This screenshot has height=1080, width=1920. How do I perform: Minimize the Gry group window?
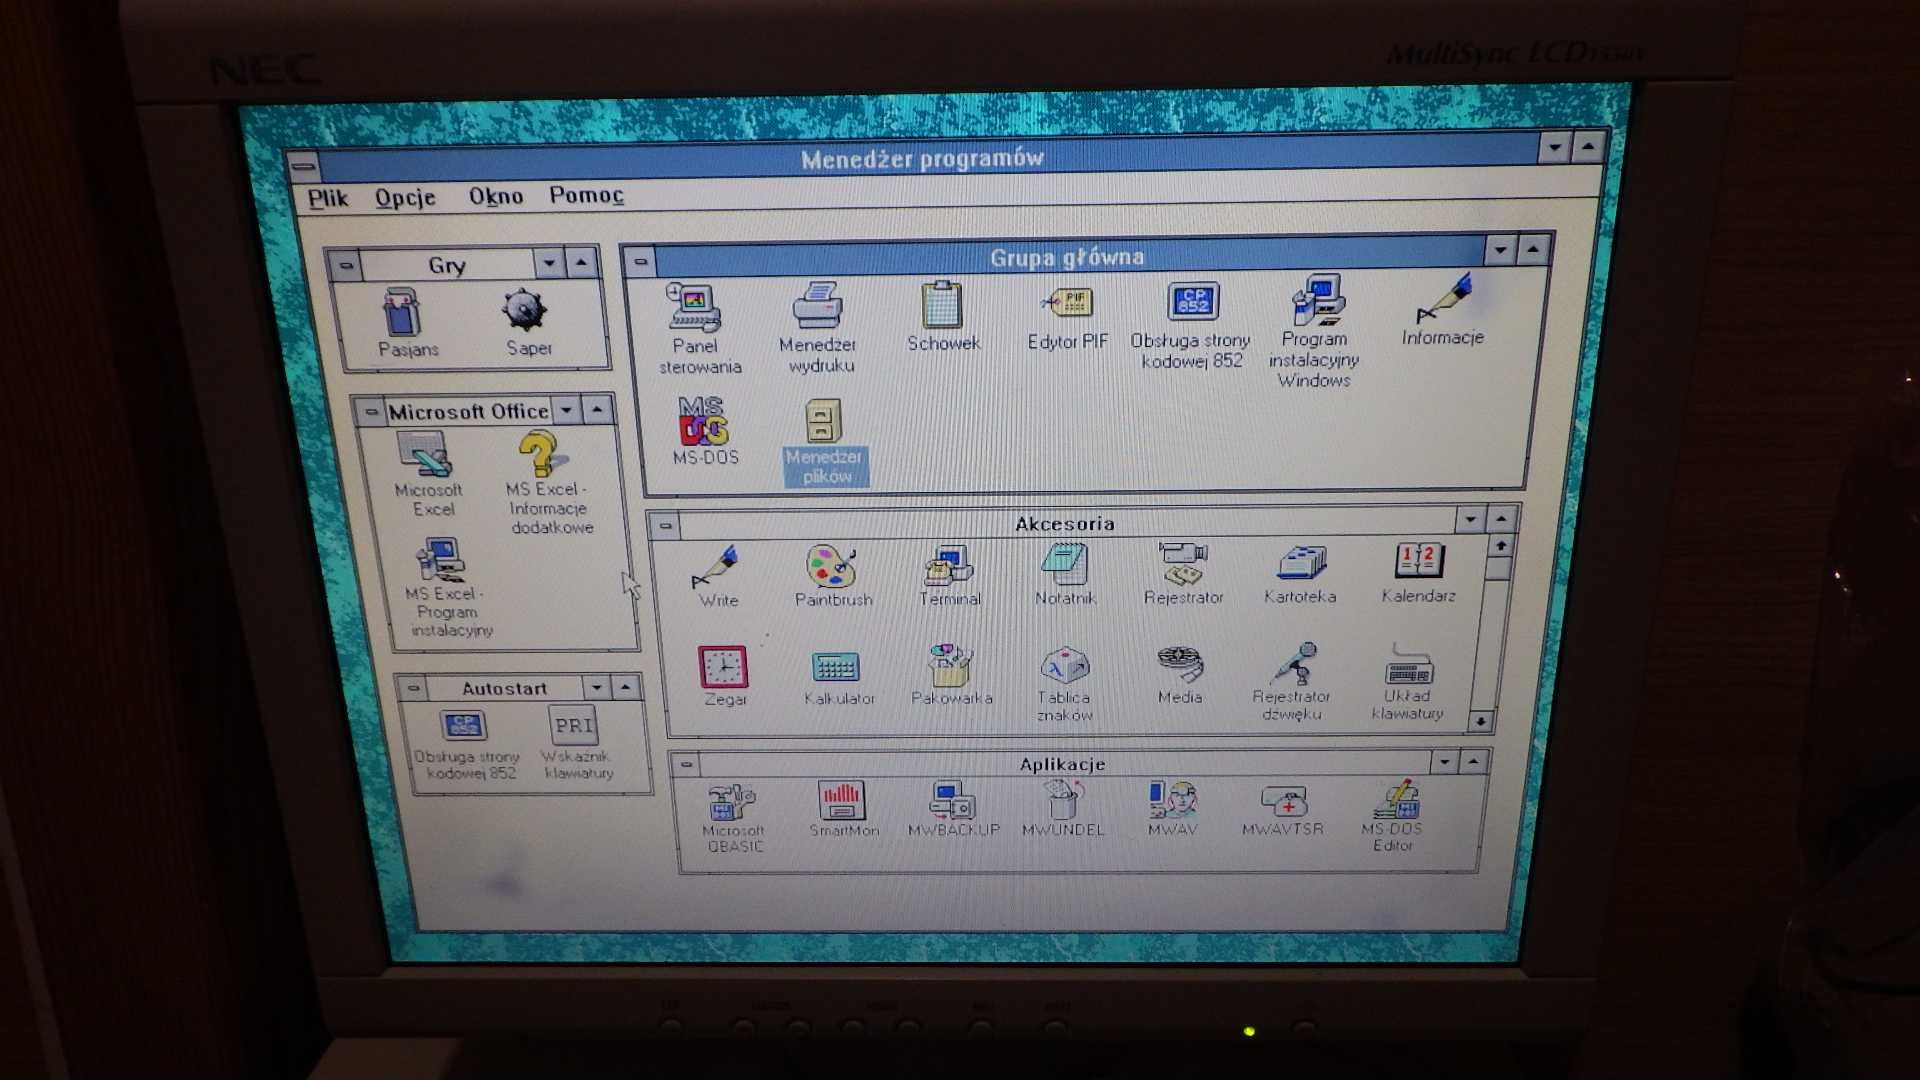(549, 264)
